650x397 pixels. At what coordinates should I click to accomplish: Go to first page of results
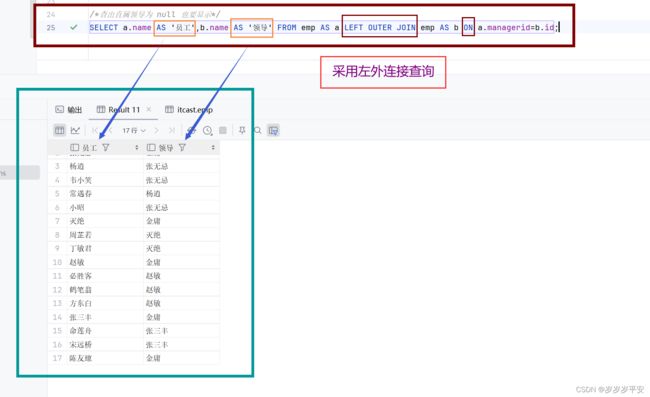pyautogui.click(x=95, y=131)
